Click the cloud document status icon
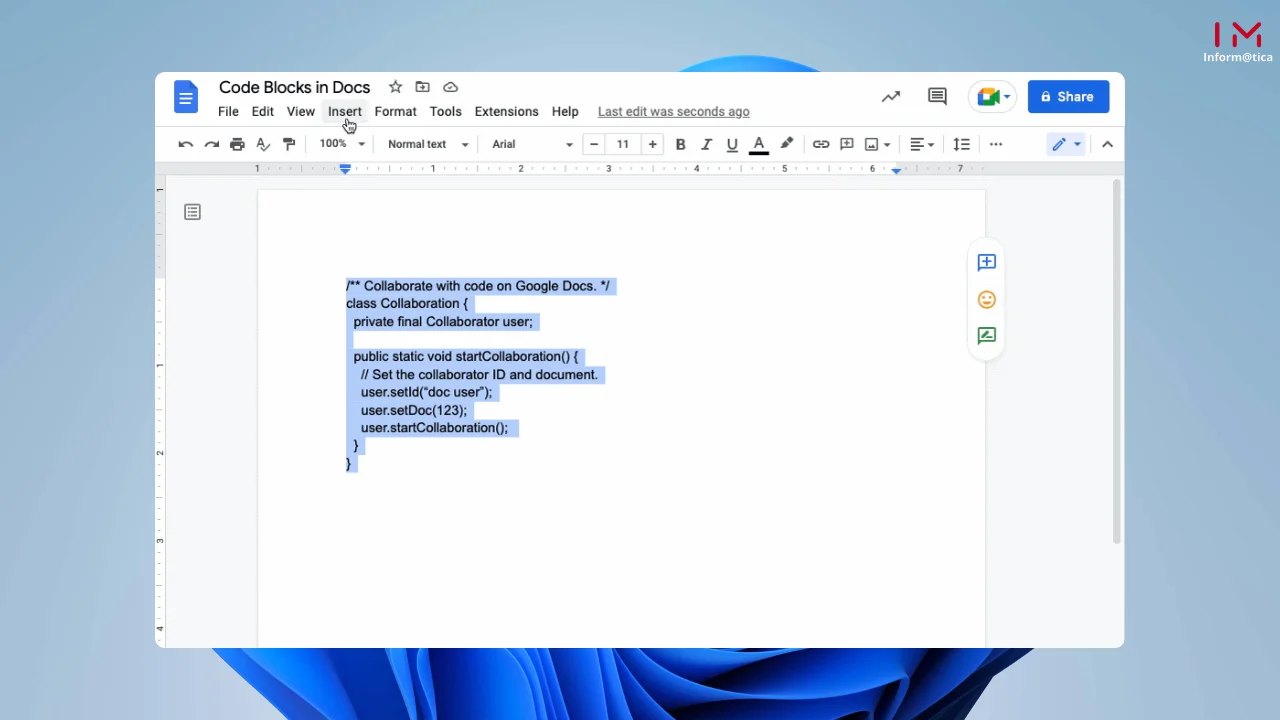 (450, 87)
